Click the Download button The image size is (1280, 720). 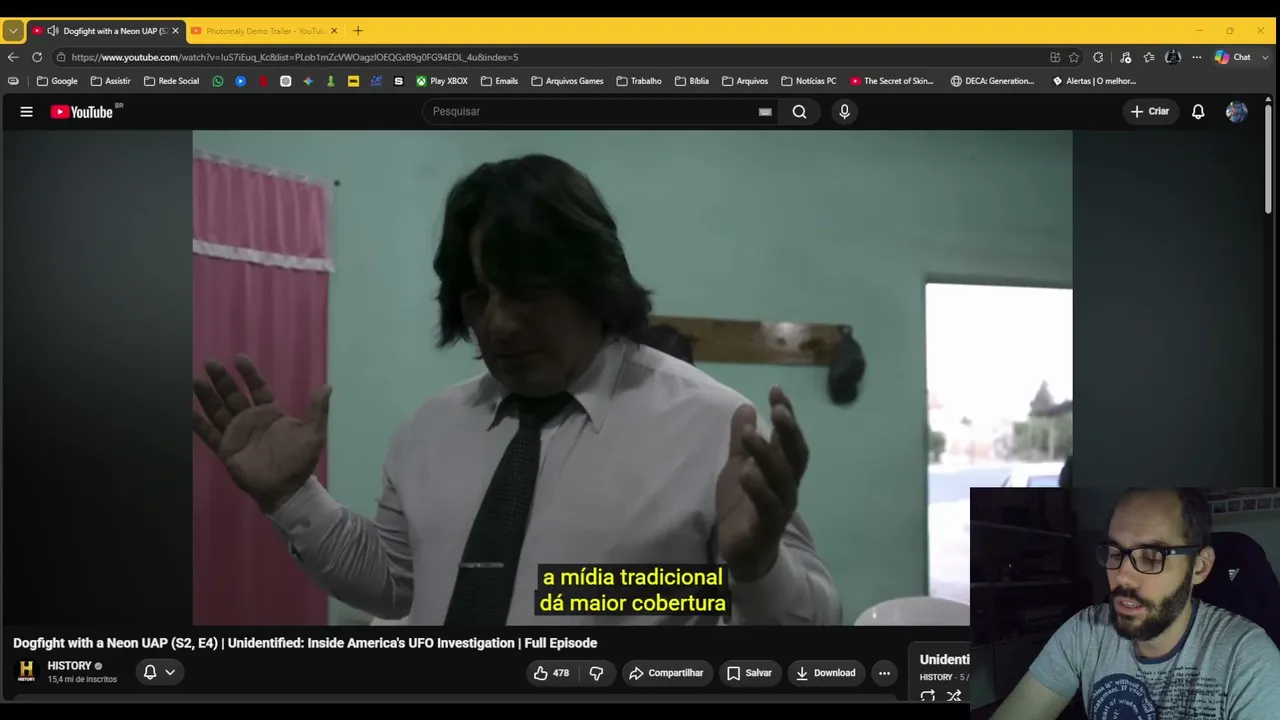826,673
